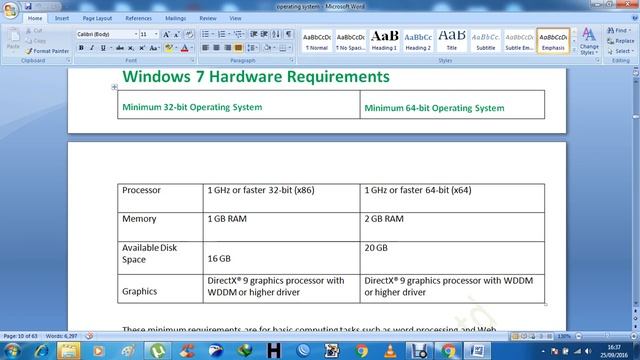
Task: Open the shading color dropdown
Action: point(274,48)
